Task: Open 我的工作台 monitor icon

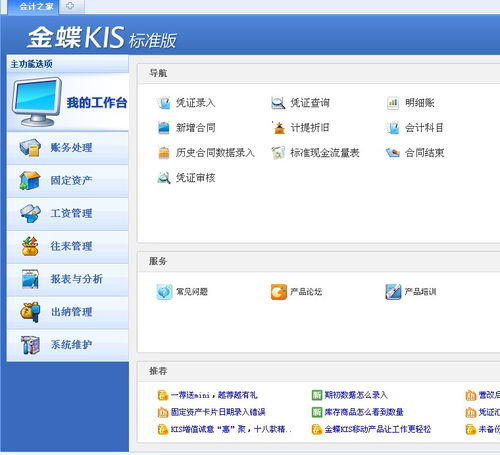Action: 37,101
